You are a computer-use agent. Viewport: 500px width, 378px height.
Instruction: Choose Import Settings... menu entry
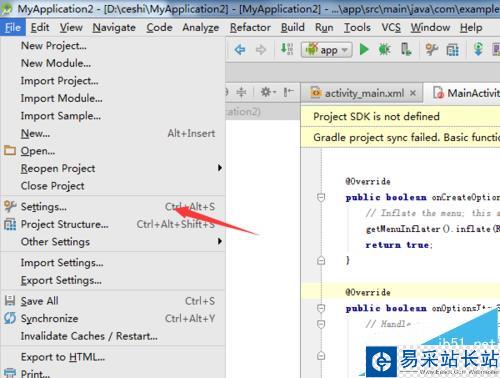pyautogui.click(x=113, y=263)
